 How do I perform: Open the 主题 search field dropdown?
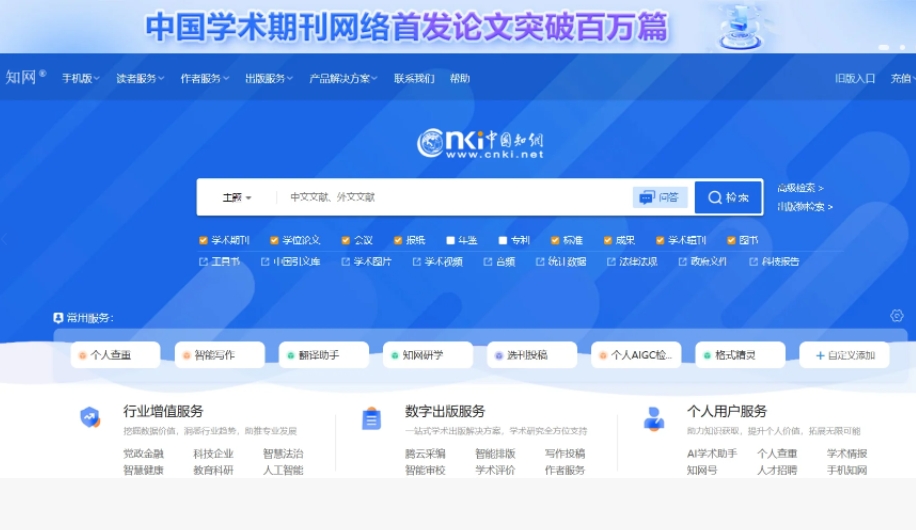pyautogui.click(x=237, y=198)
